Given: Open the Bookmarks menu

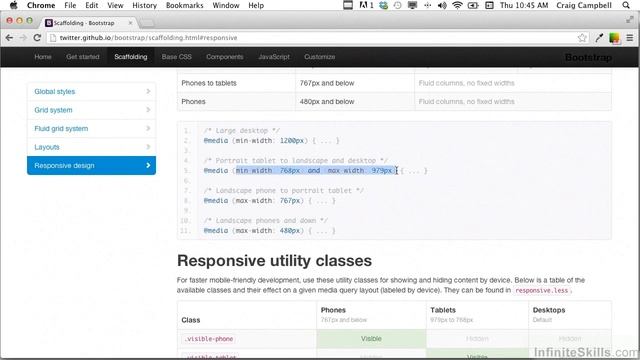Looking at the screenshot, I should click(x=184, y=5).
